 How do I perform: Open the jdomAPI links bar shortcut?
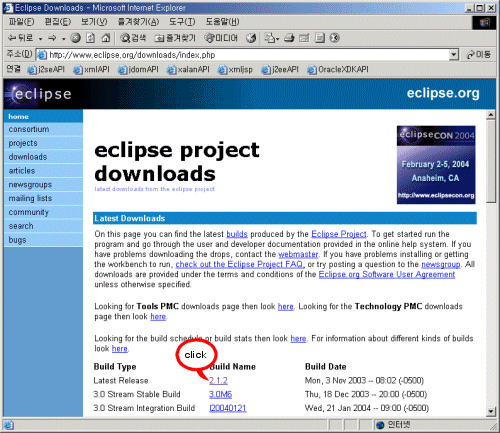tap(139, 69)
